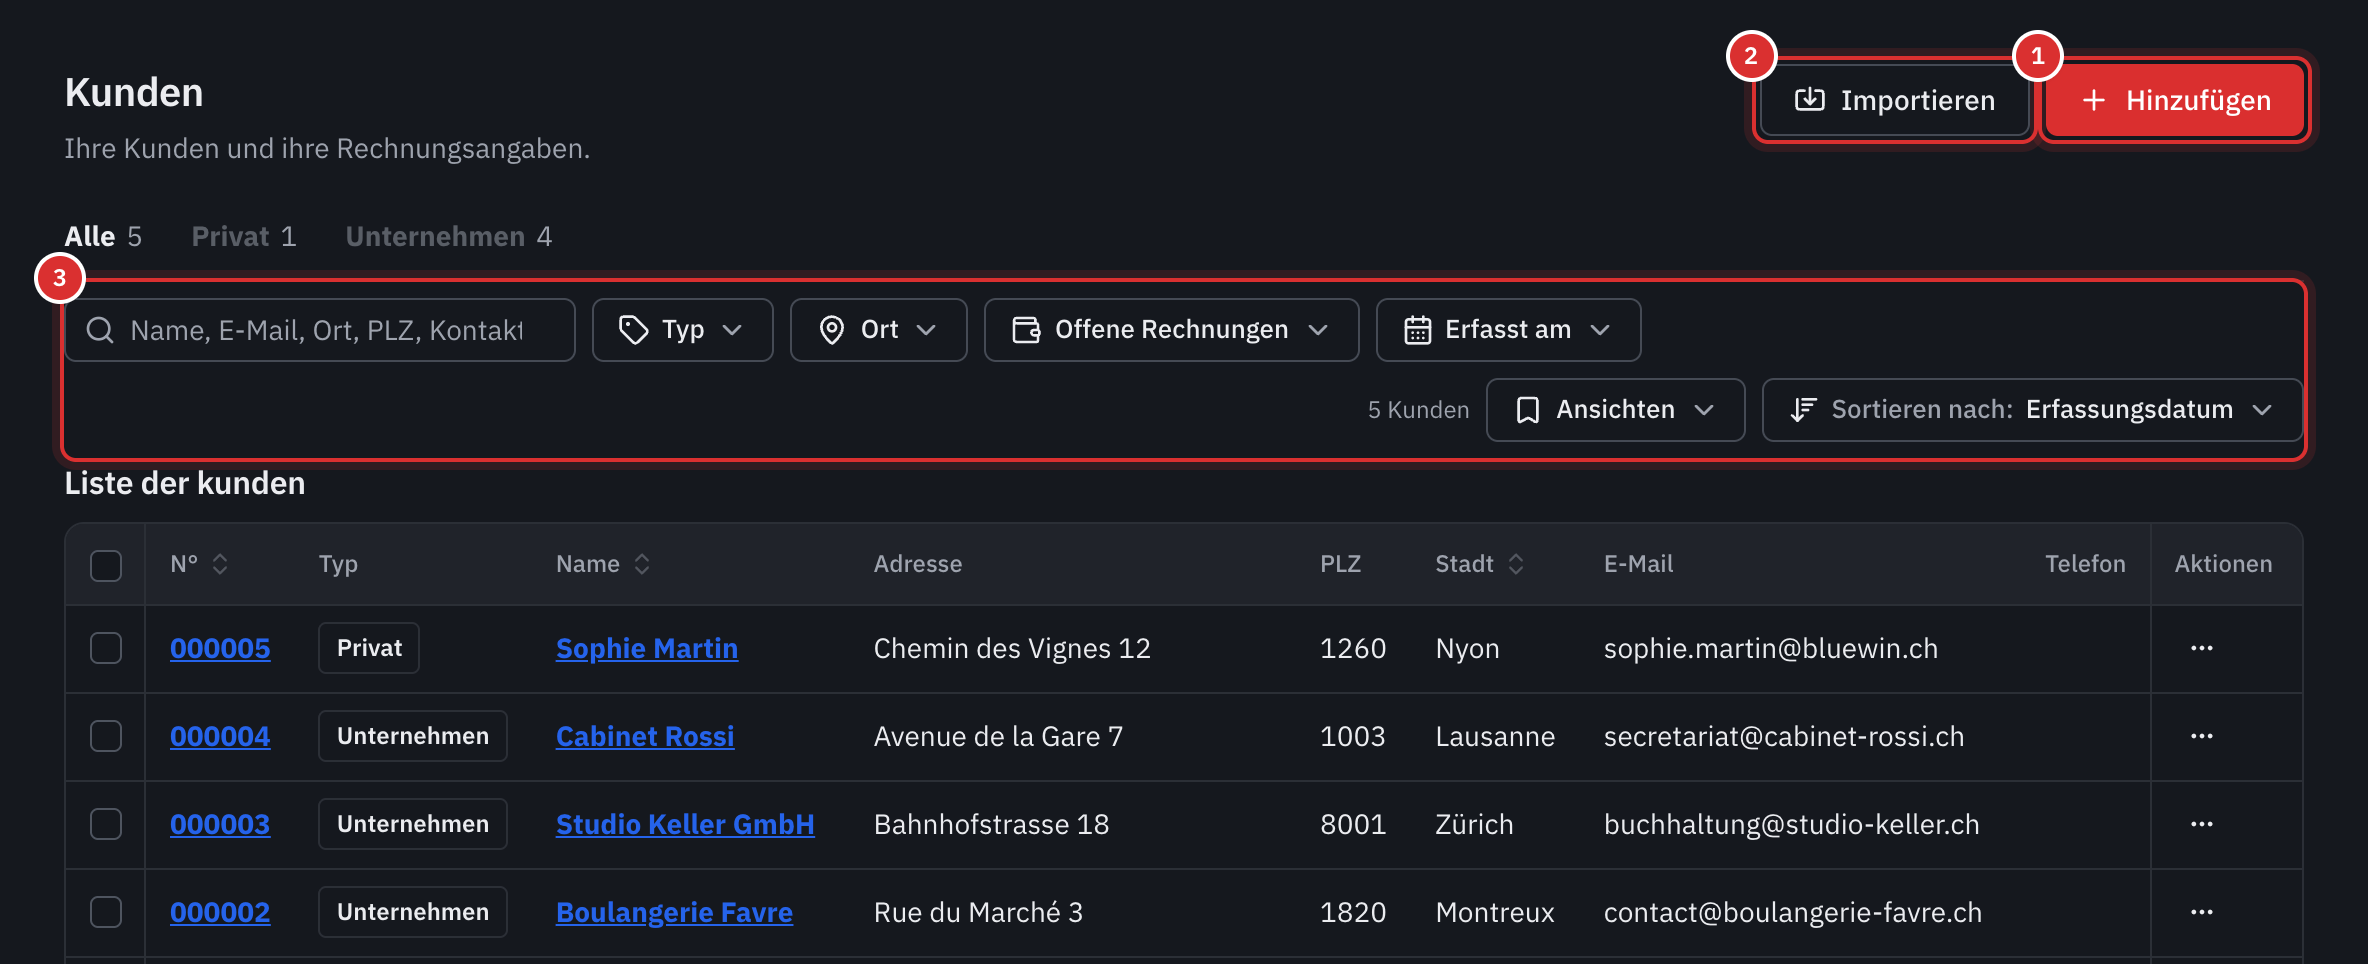The width and height of the screenshot is (2368, 964).
Task: Select checkbox for Studio Keller GmbH row
Action: 106,824
